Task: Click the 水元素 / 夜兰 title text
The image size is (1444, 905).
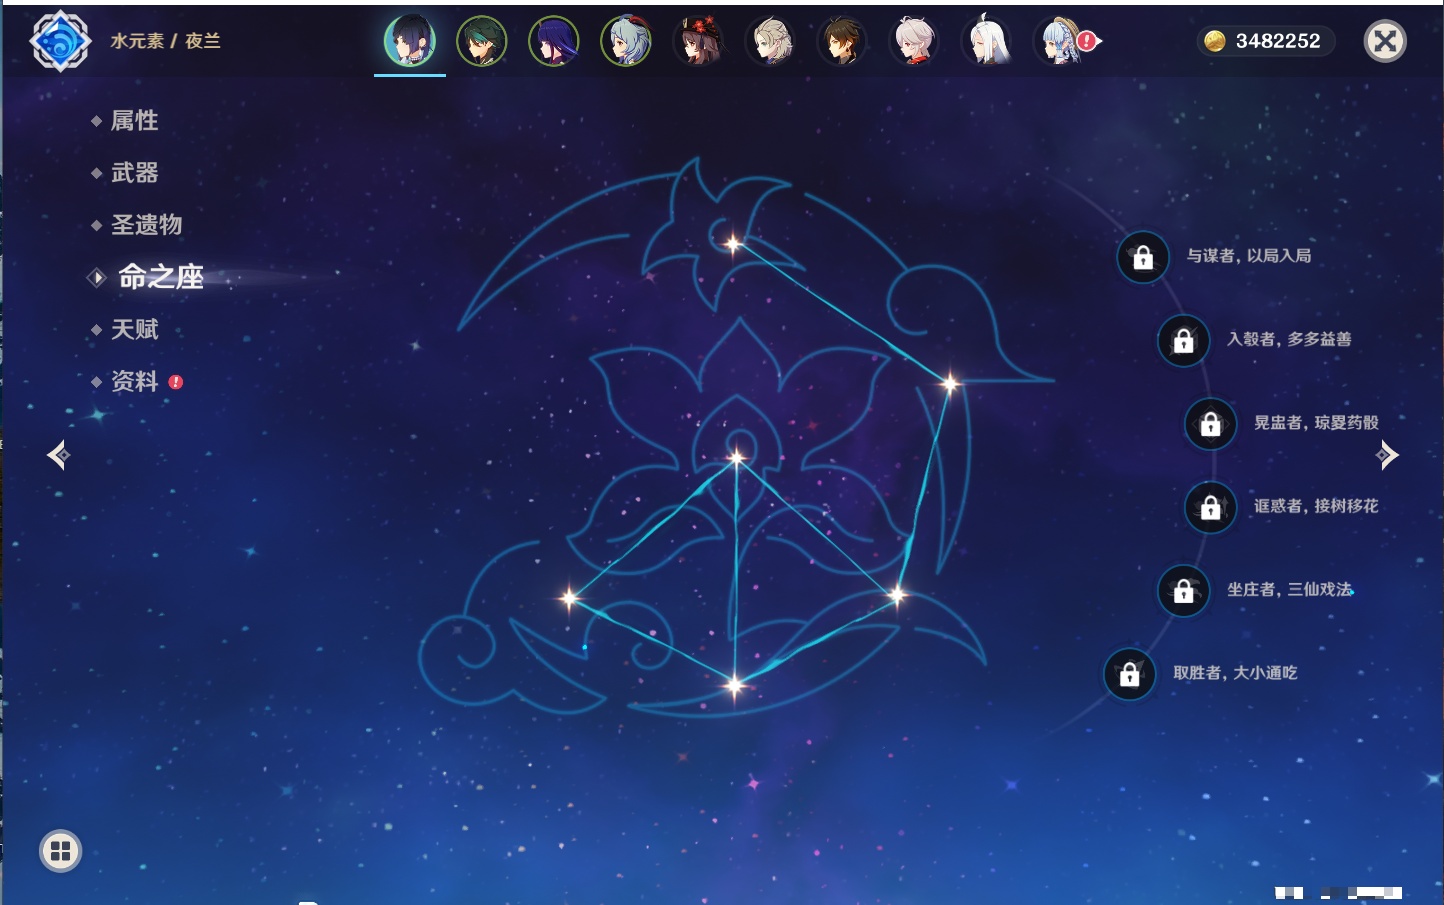Action: pyautogui.click(x=165, y=41)
